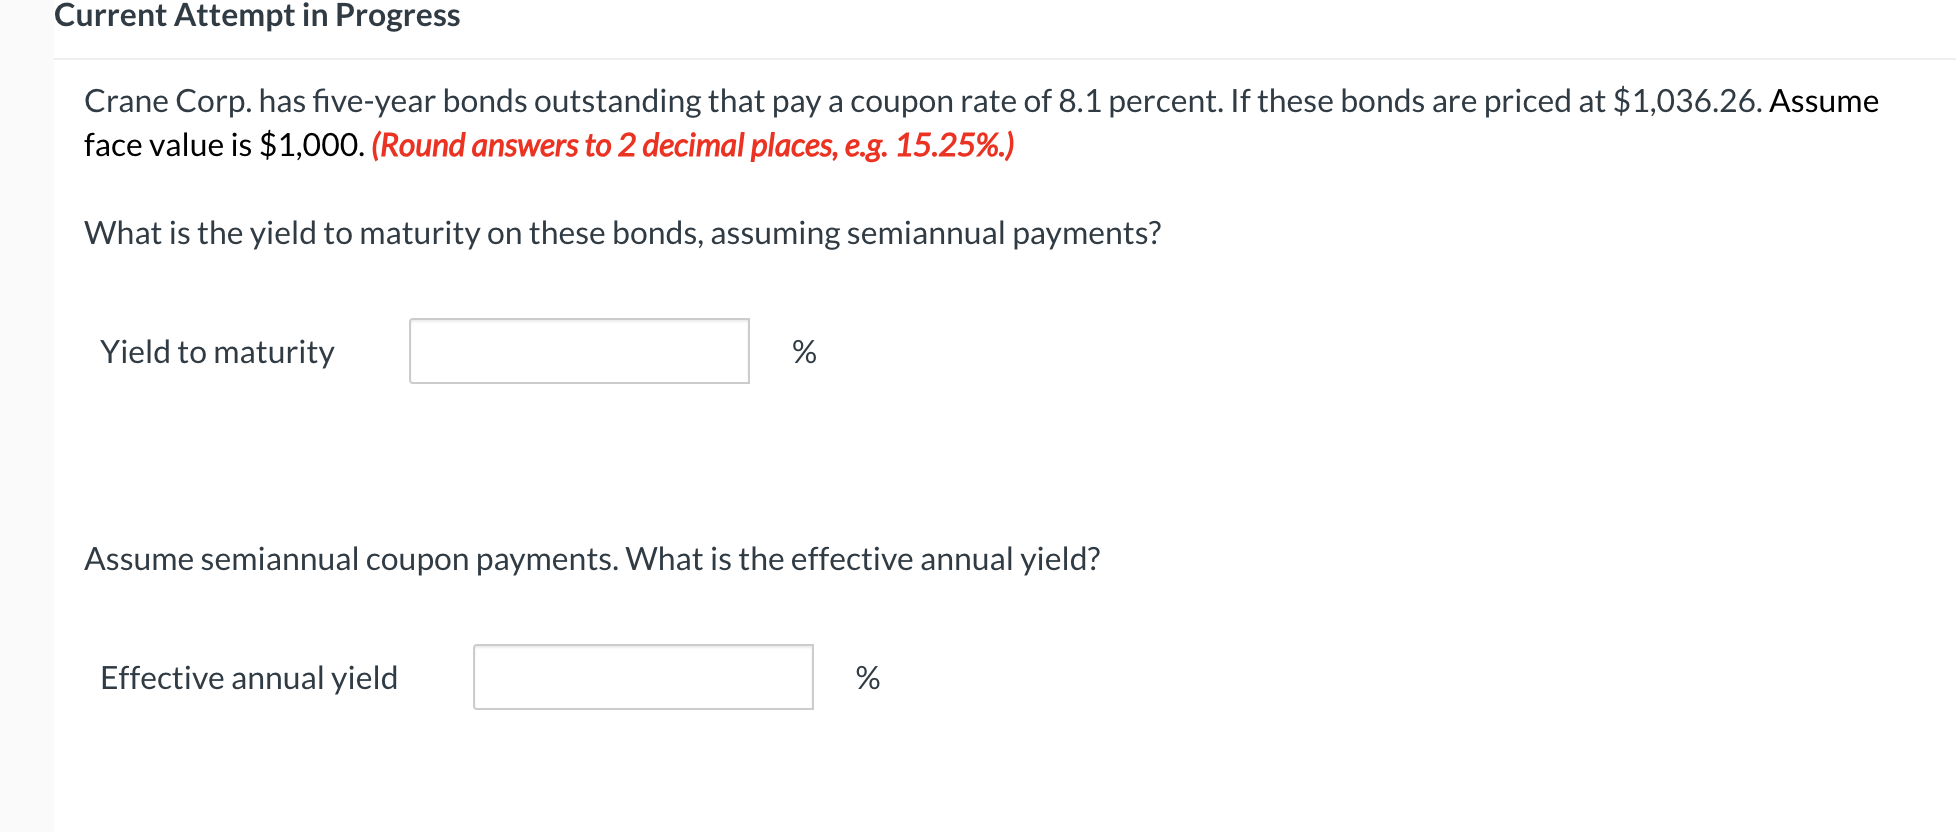
Task: Click the Effective annual yield label
Action: click(x=249, y=678)
